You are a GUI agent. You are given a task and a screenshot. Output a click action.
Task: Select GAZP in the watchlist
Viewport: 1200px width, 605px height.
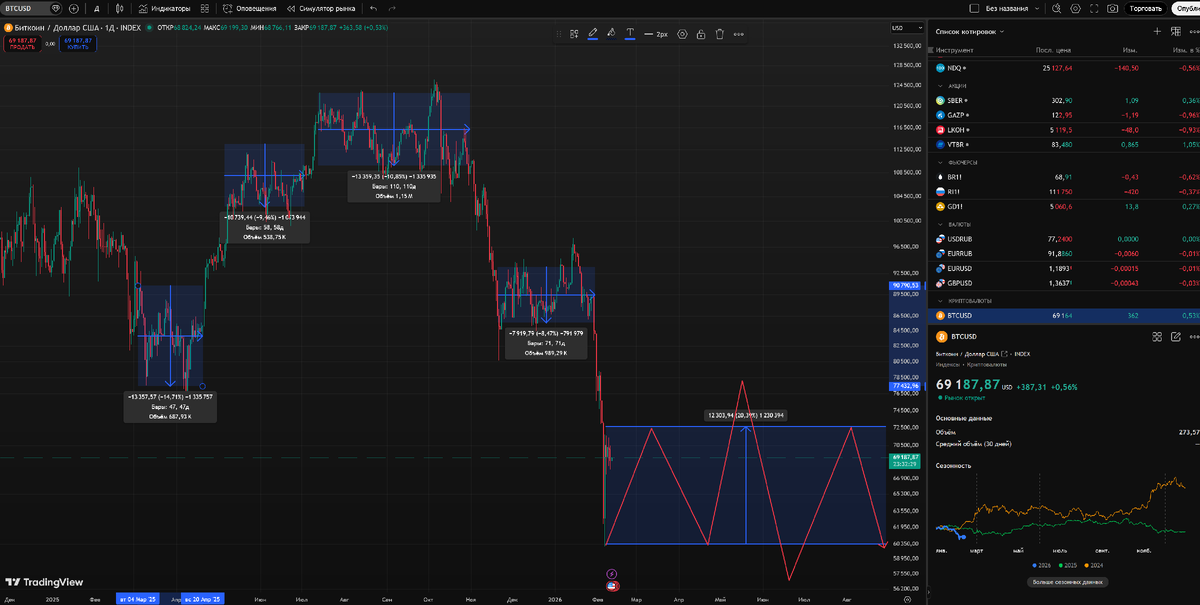point(1064,116)
